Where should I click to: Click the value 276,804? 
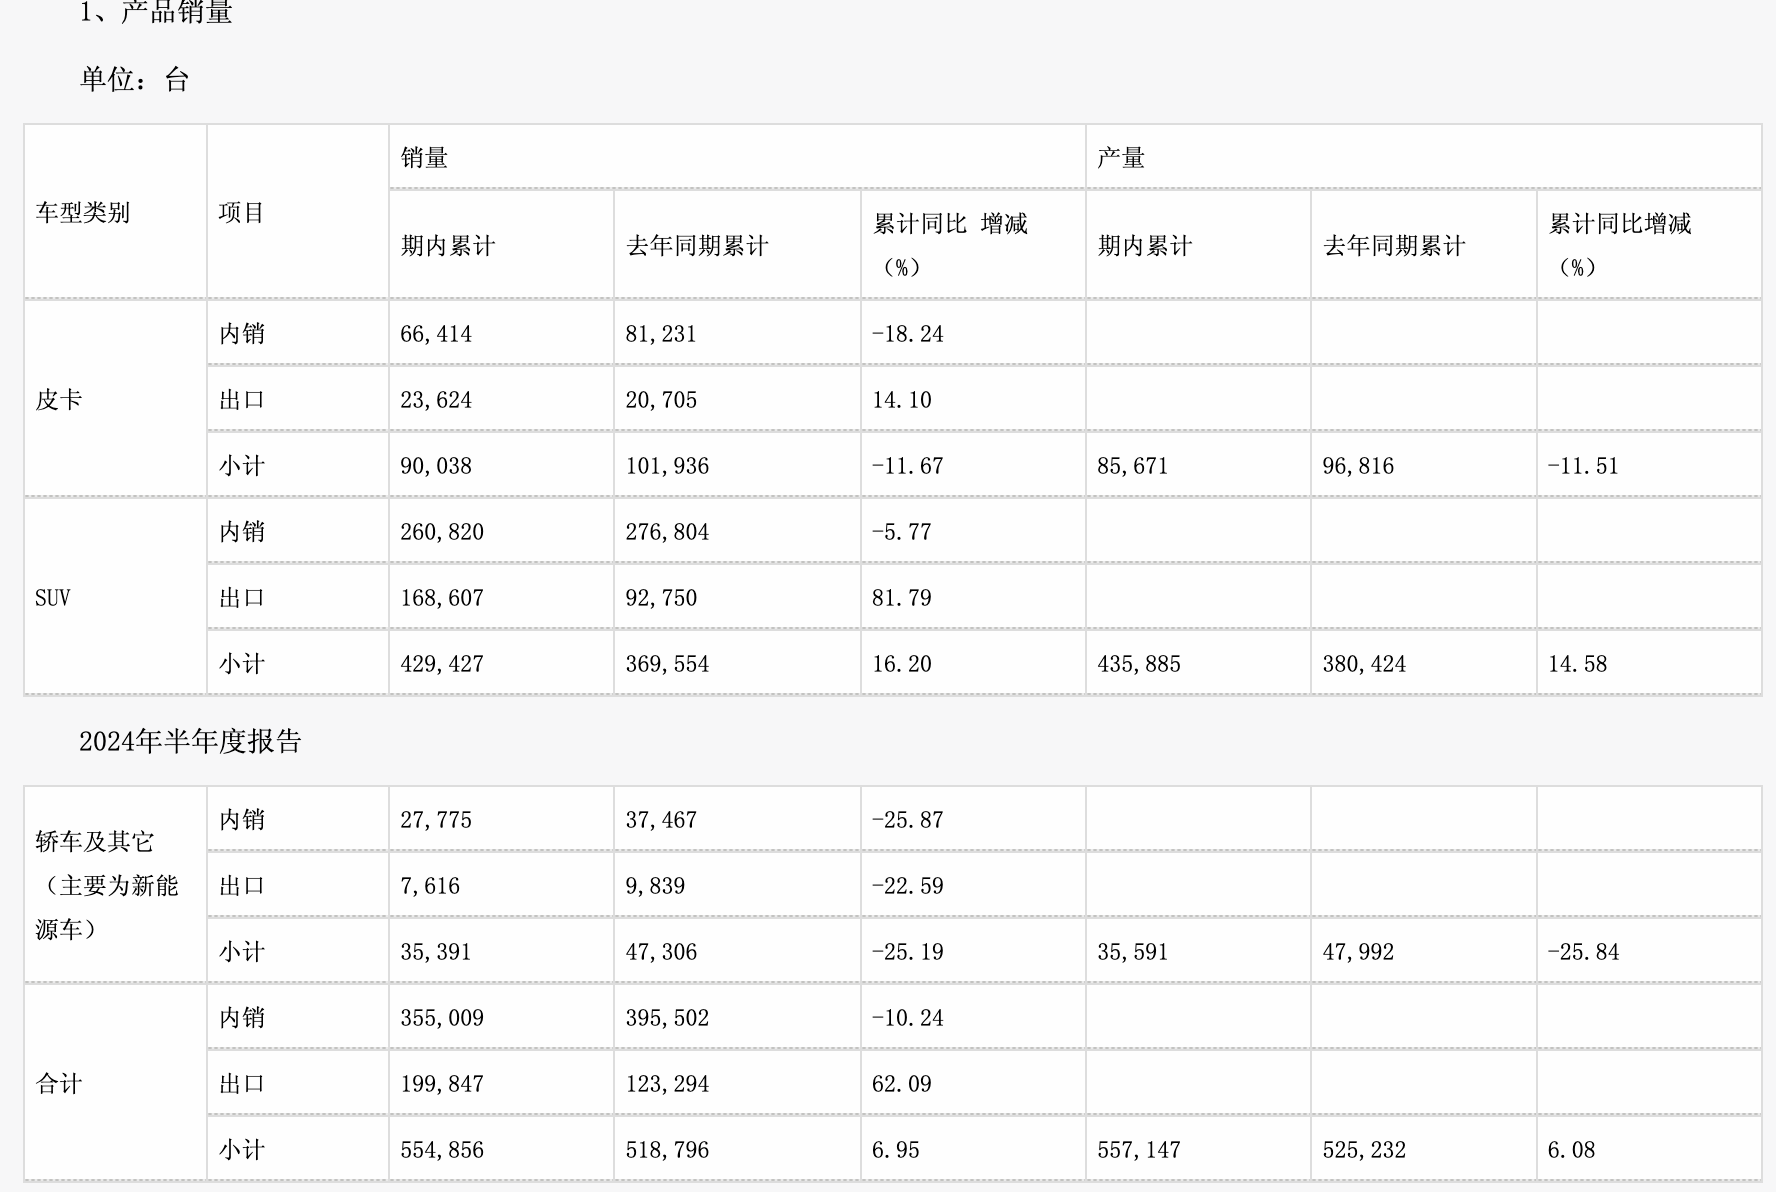pos(667,532)
